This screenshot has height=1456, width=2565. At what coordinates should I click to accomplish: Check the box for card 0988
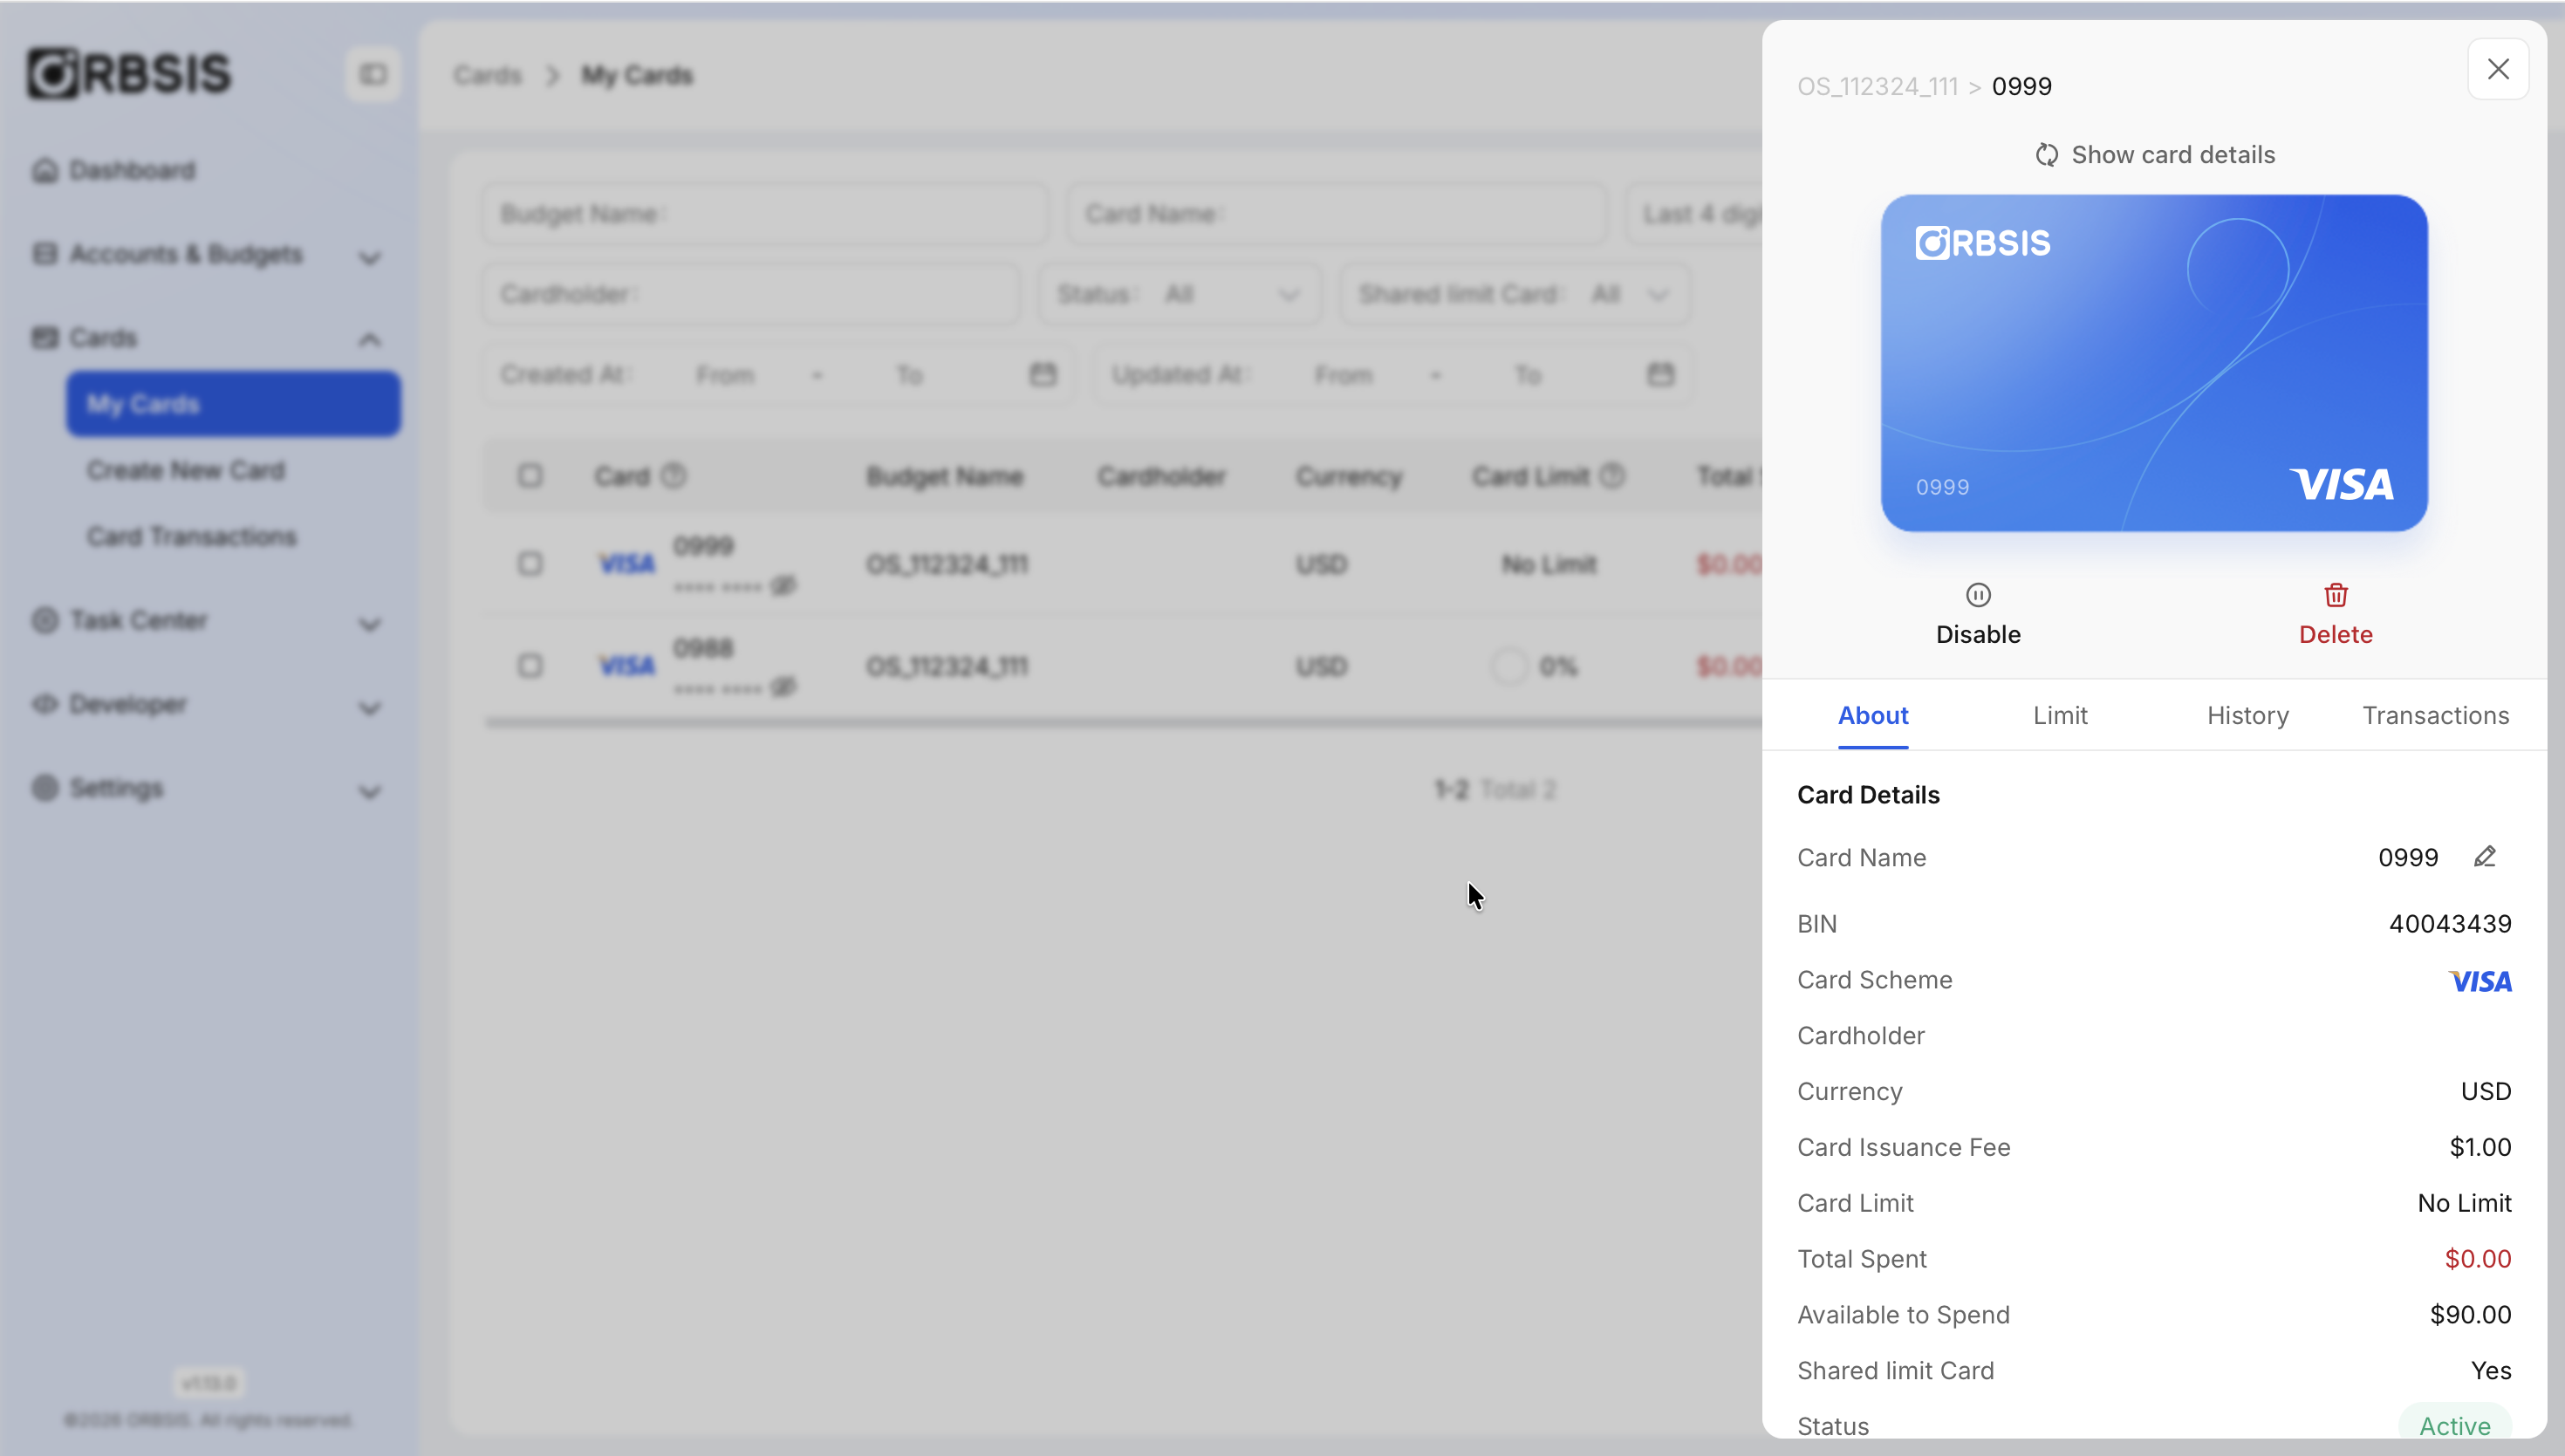[530, 666]
